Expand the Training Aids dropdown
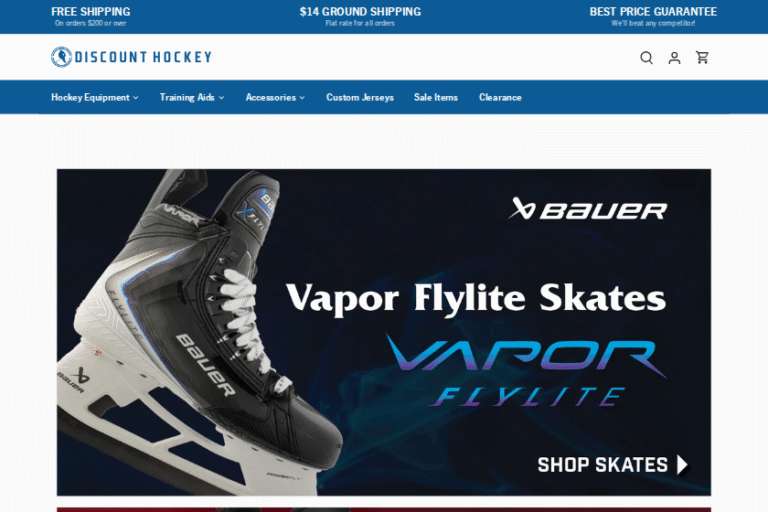Viewport: 768px width, 512px height. coord(192,98)
